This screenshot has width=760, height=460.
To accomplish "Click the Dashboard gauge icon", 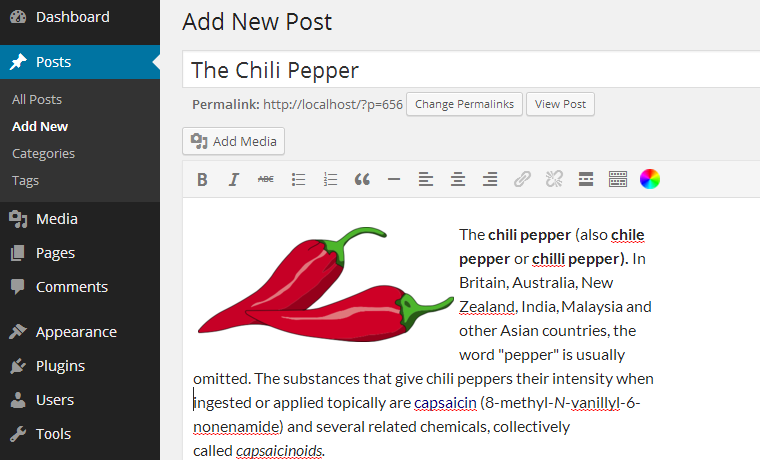I will [18, 17].
